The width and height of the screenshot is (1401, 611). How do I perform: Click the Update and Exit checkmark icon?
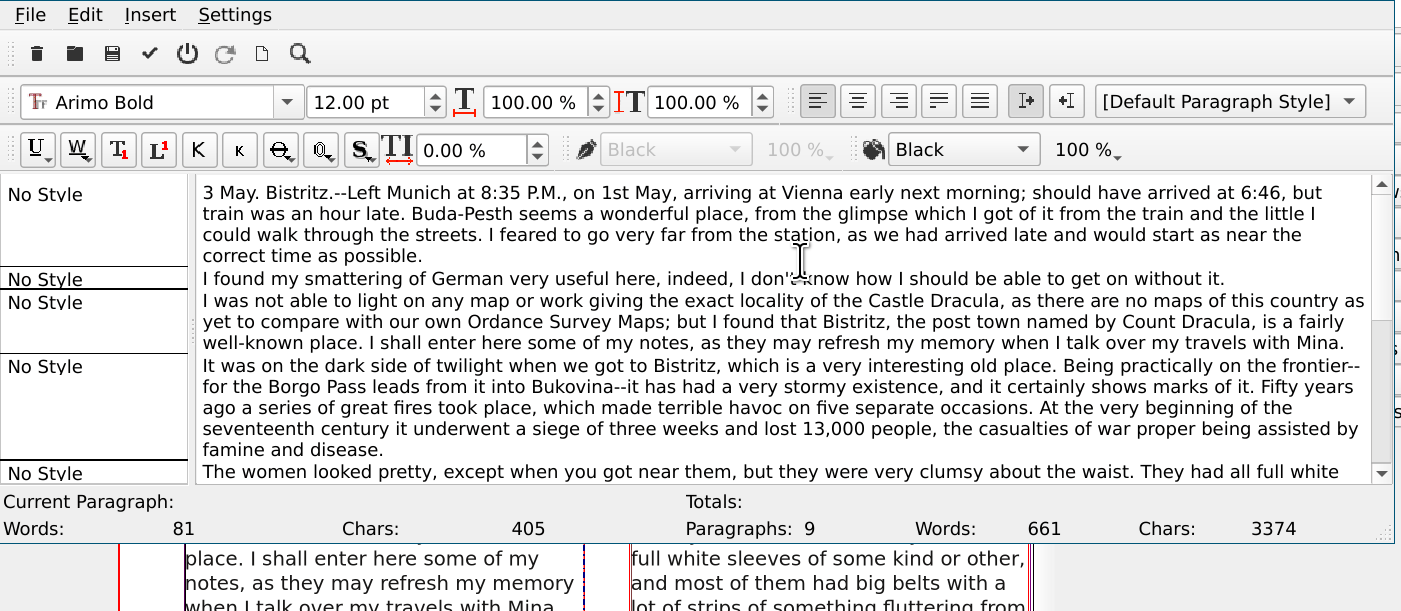pos(150,54)
